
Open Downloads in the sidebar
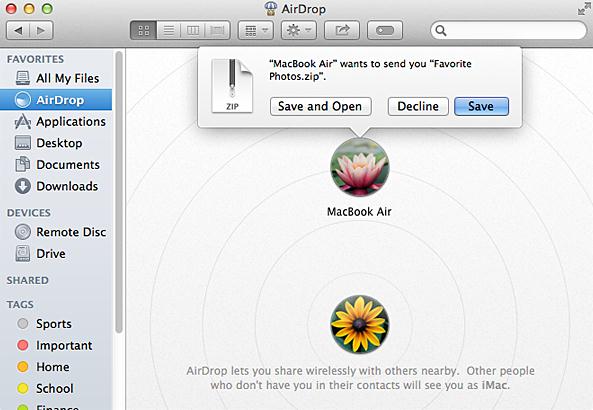pyautogui.click(x=57, y=186)
